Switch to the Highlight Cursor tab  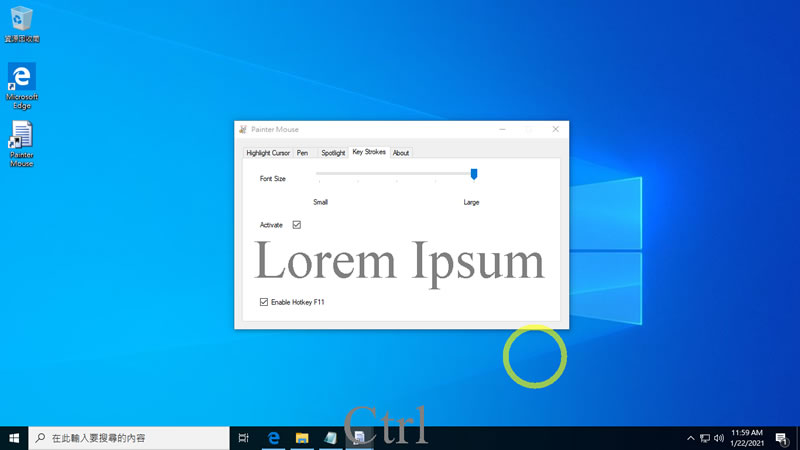pos(268,153)
